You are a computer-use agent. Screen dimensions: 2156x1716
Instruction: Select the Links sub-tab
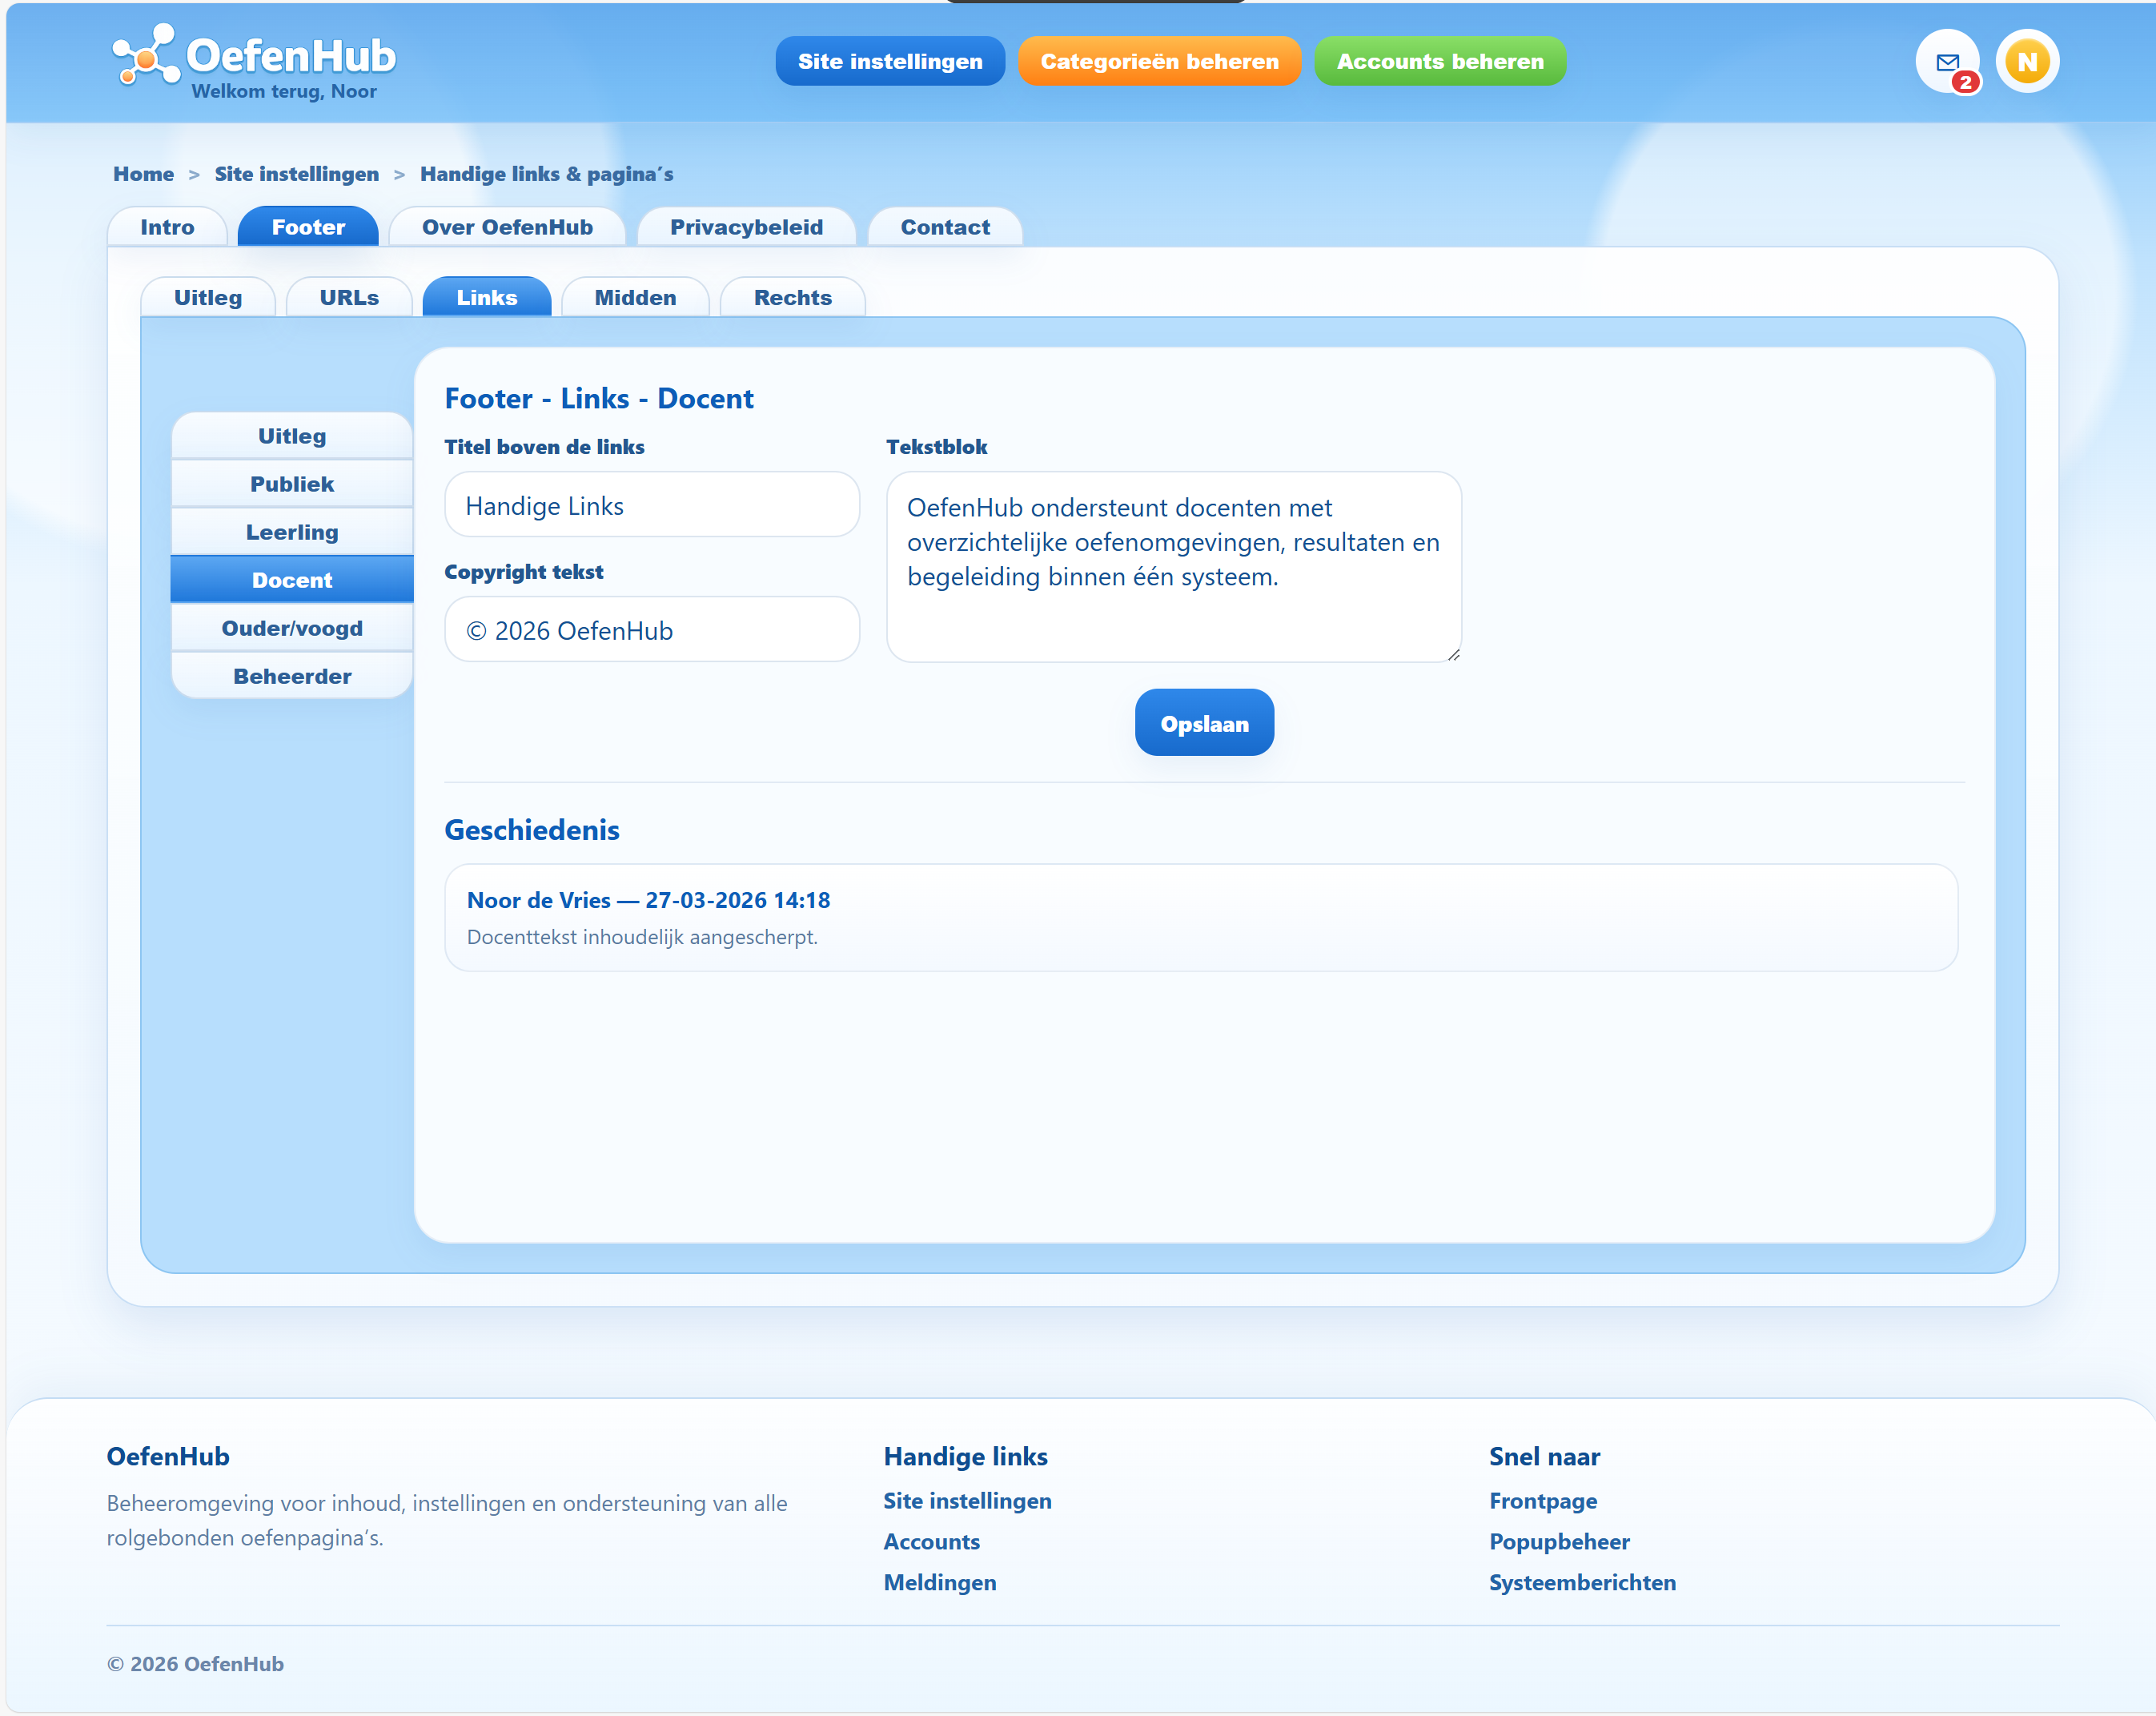[487, 297]
